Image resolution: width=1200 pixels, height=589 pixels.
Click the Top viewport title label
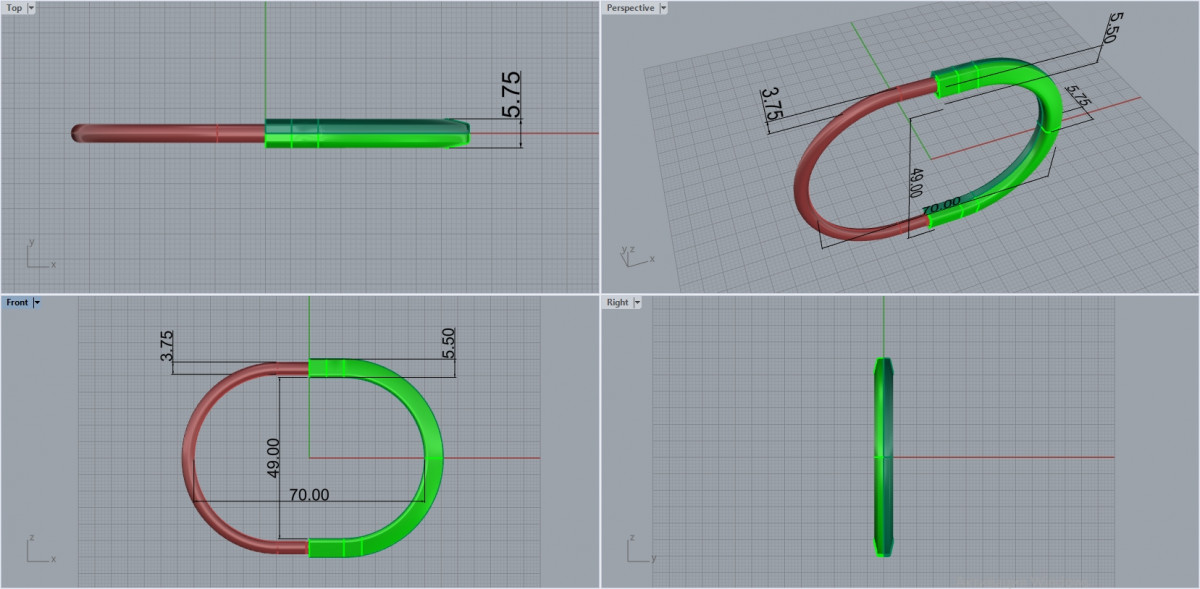pos(14,8)
